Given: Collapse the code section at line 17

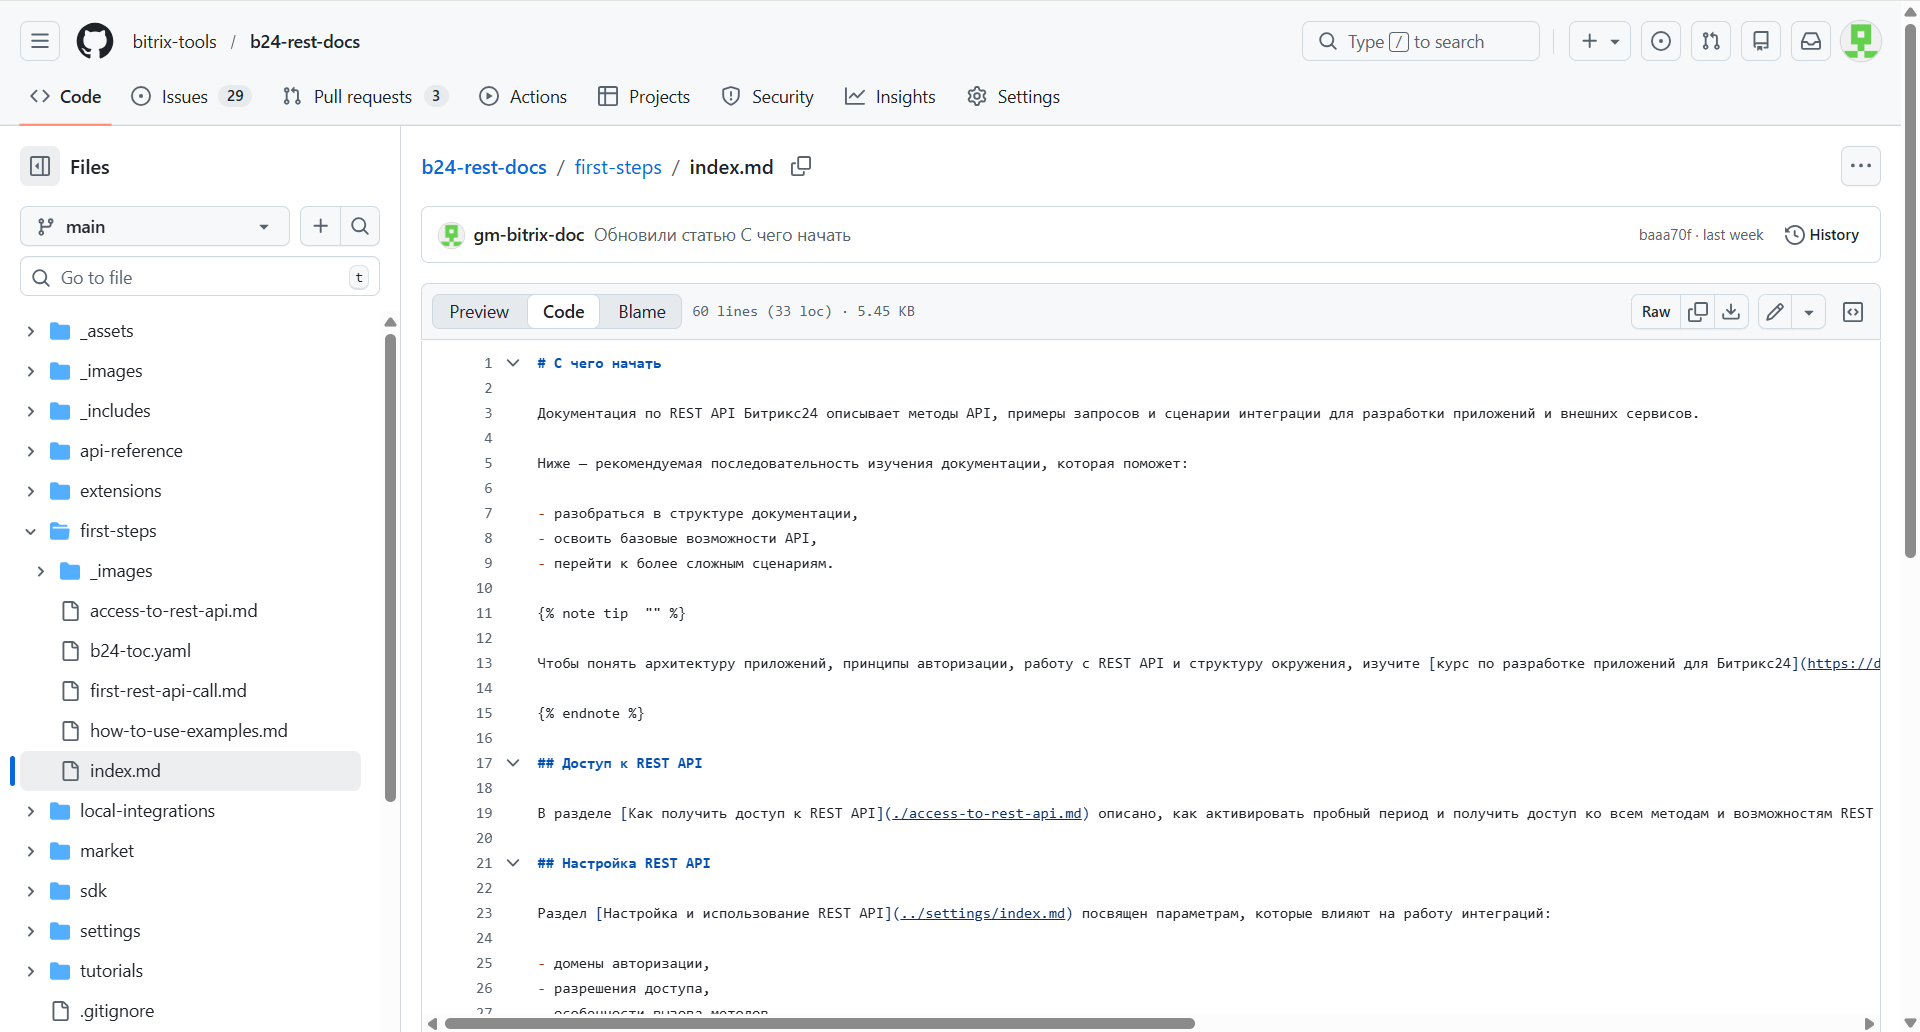Looking at the screenshot, I should pyautogui.click(x=513, y=763).
